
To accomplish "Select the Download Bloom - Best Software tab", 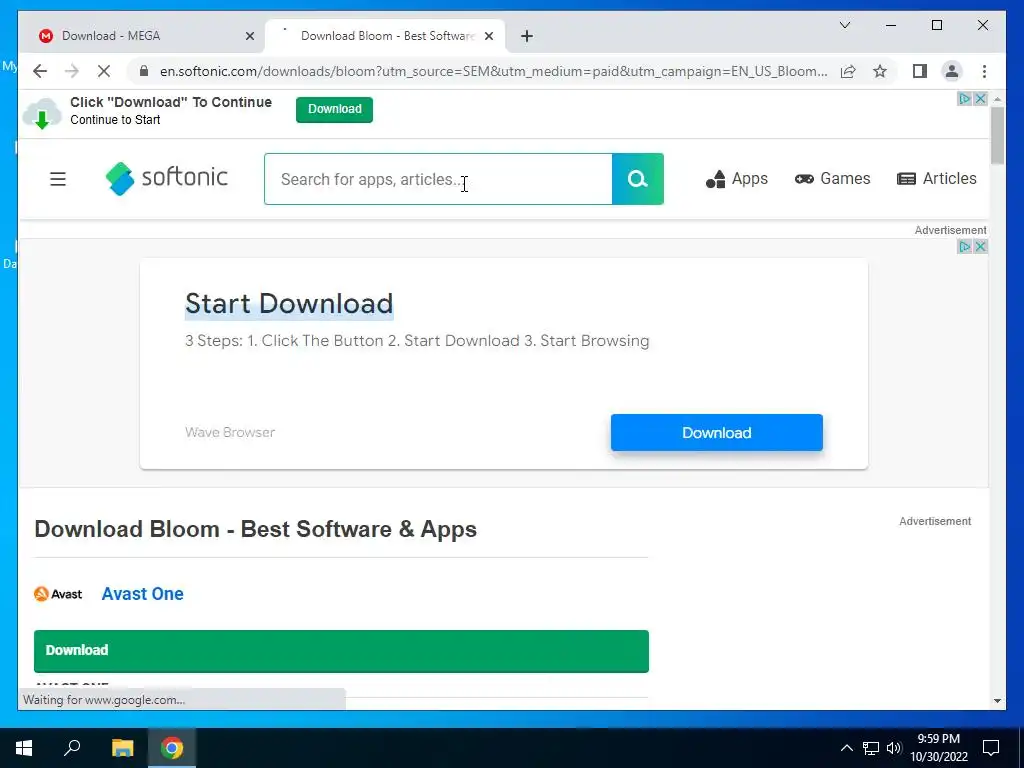I will pos(385,36).
